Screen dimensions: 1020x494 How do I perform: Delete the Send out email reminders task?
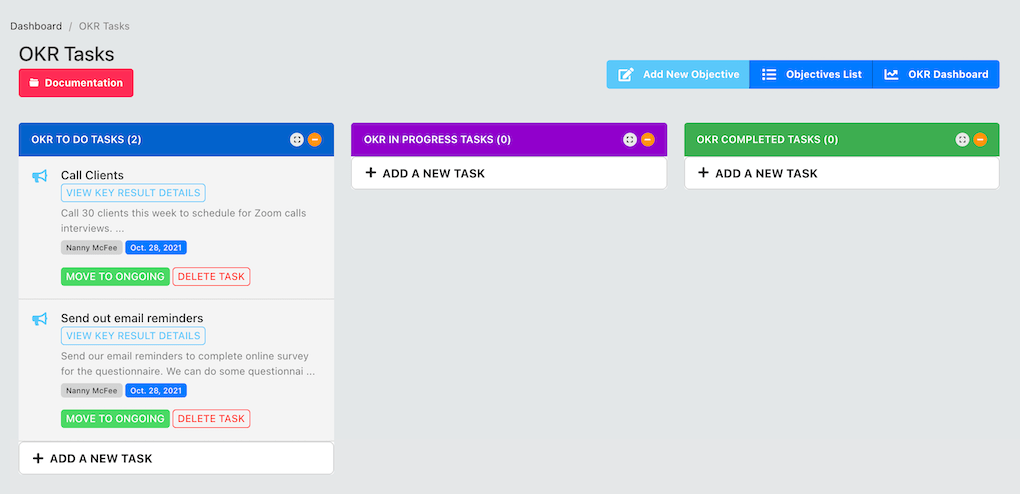[x=211, y=419]
